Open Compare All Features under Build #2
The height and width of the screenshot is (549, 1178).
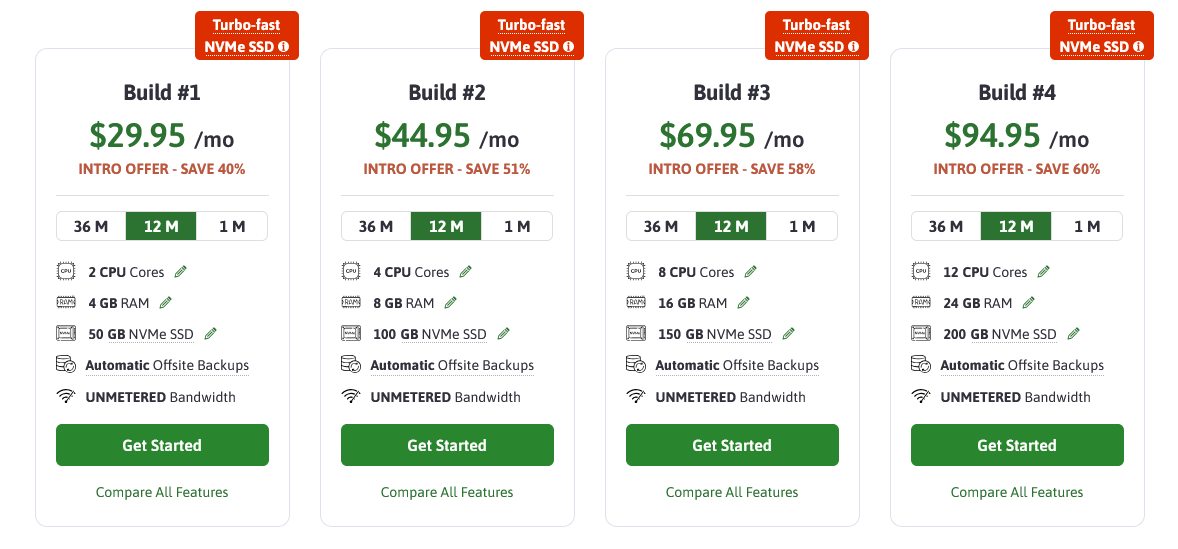tap(447, 492)
